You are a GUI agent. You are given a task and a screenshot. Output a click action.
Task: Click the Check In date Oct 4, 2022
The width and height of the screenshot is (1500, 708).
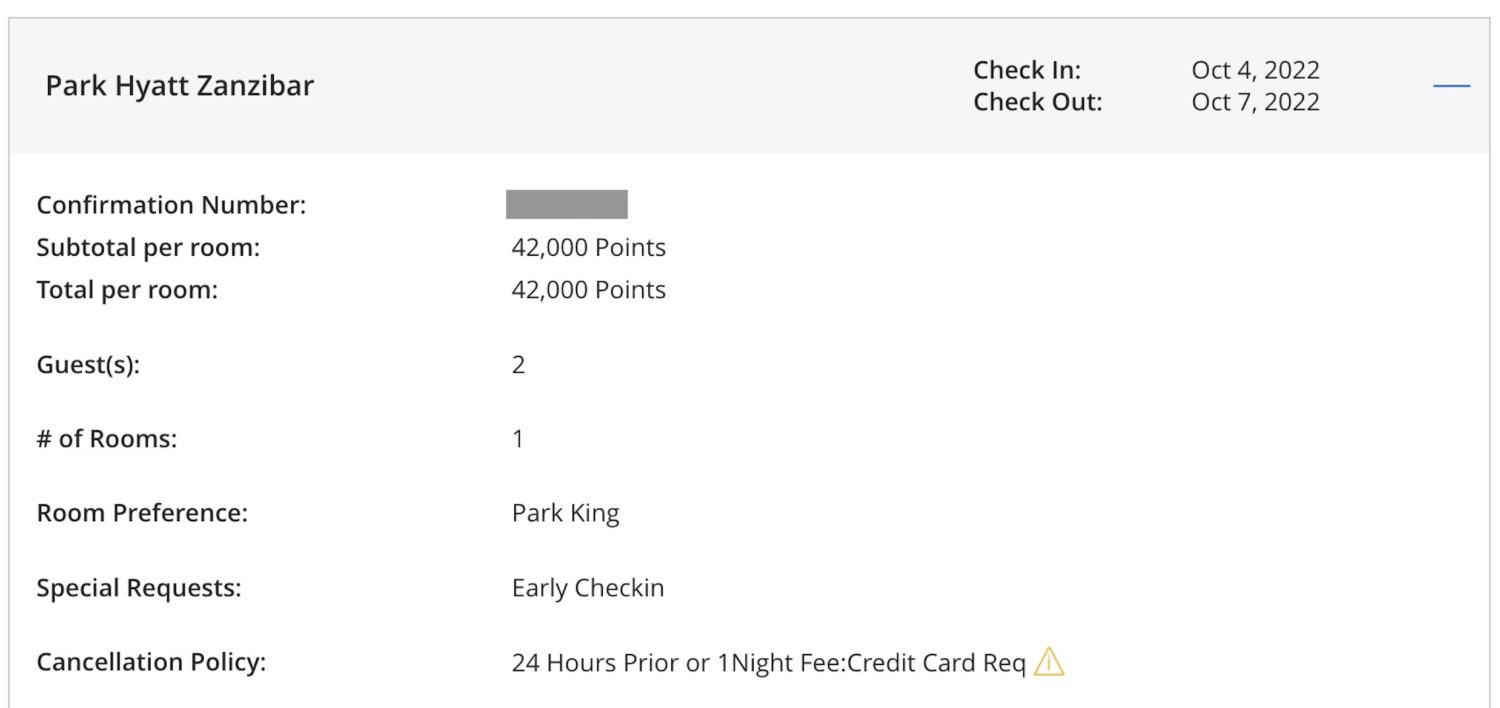[1255, 70]
